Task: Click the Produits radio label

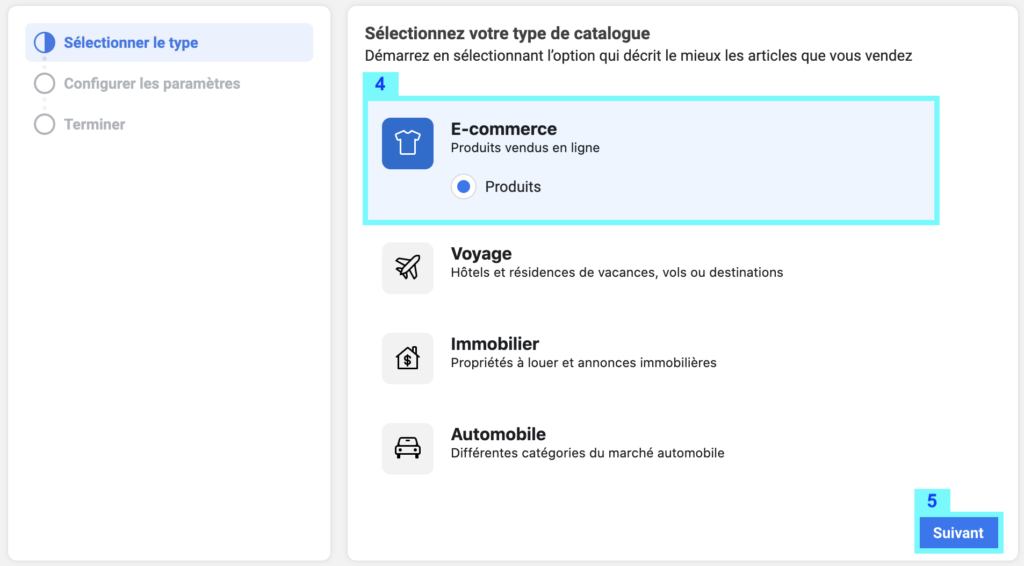Action: click(513, 187)
